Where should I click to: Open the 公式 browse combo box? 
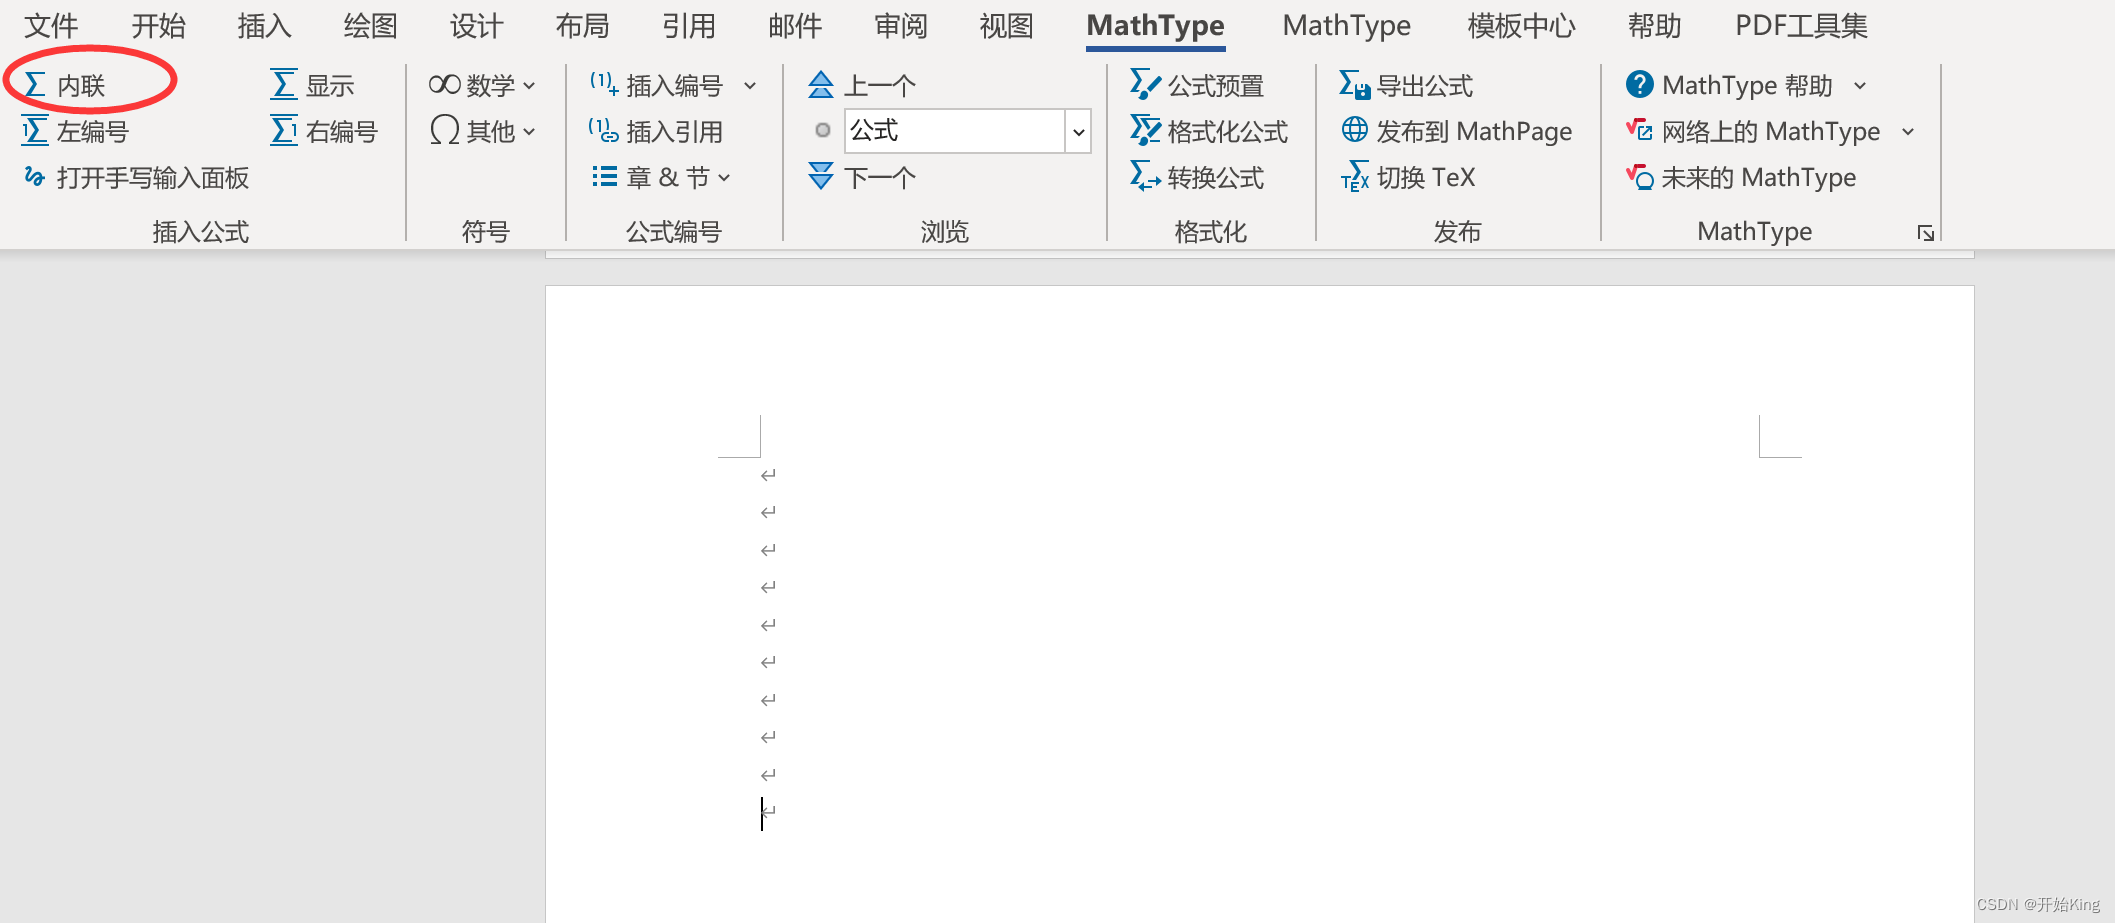1078,131
